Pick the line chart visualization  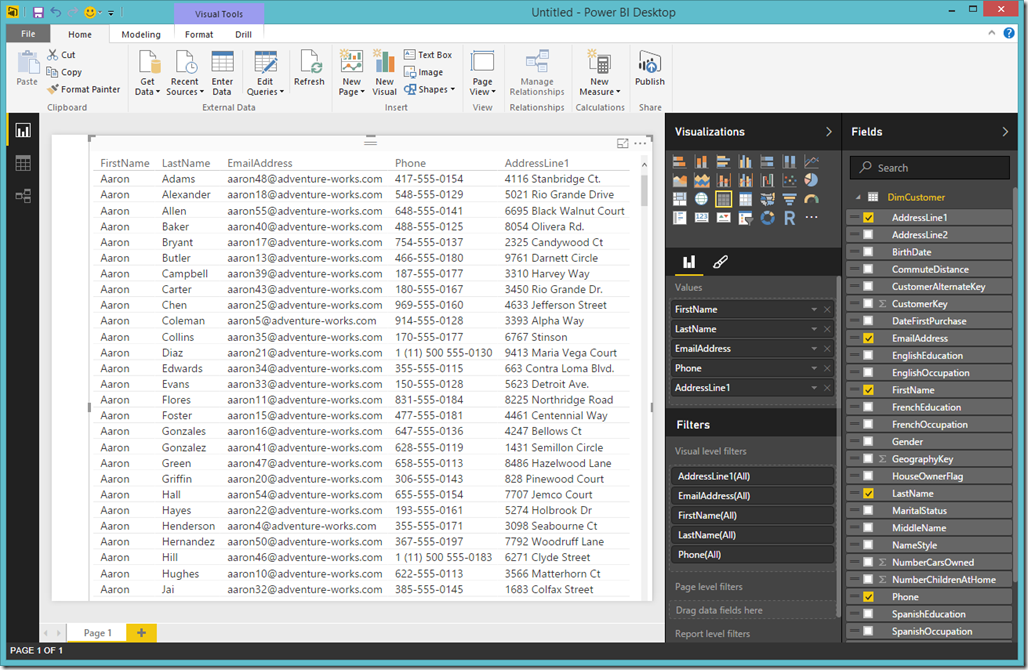point(812,161)
